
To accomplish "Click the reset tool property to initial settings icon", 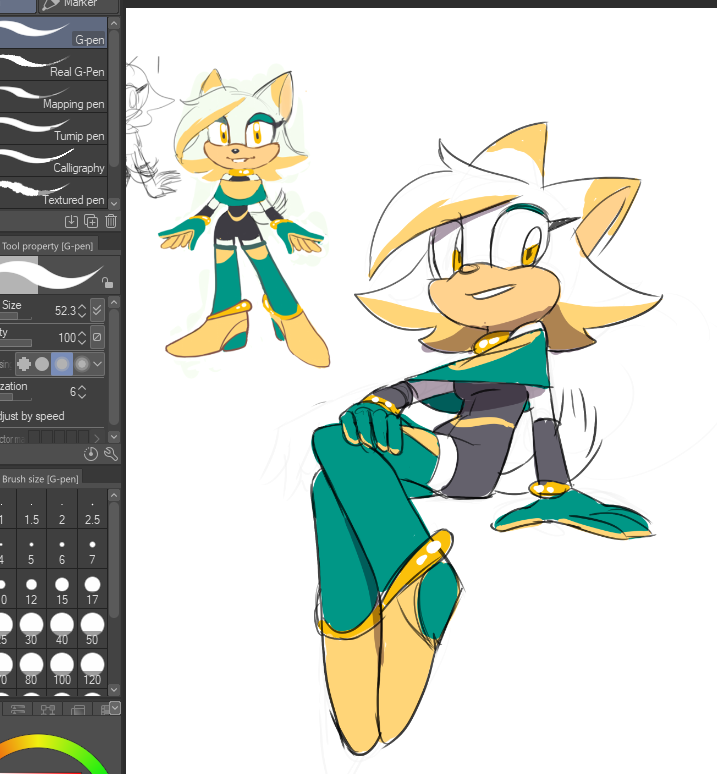I will pos(91,454).
